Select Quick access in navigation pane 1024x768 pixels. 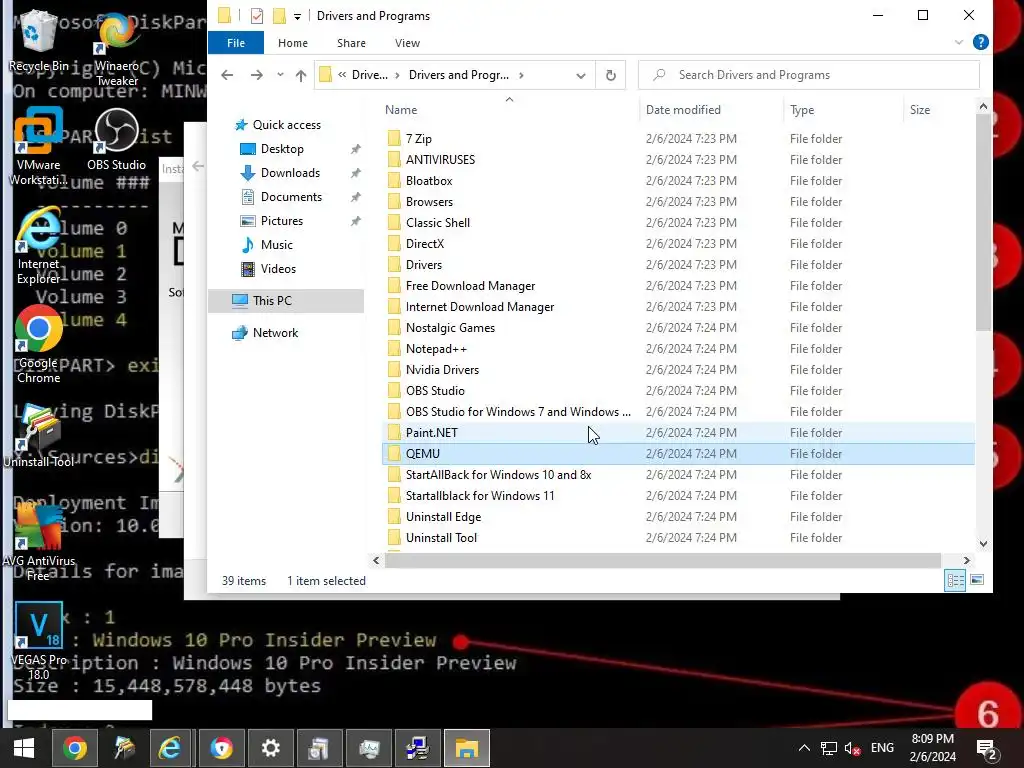(287, 125)
